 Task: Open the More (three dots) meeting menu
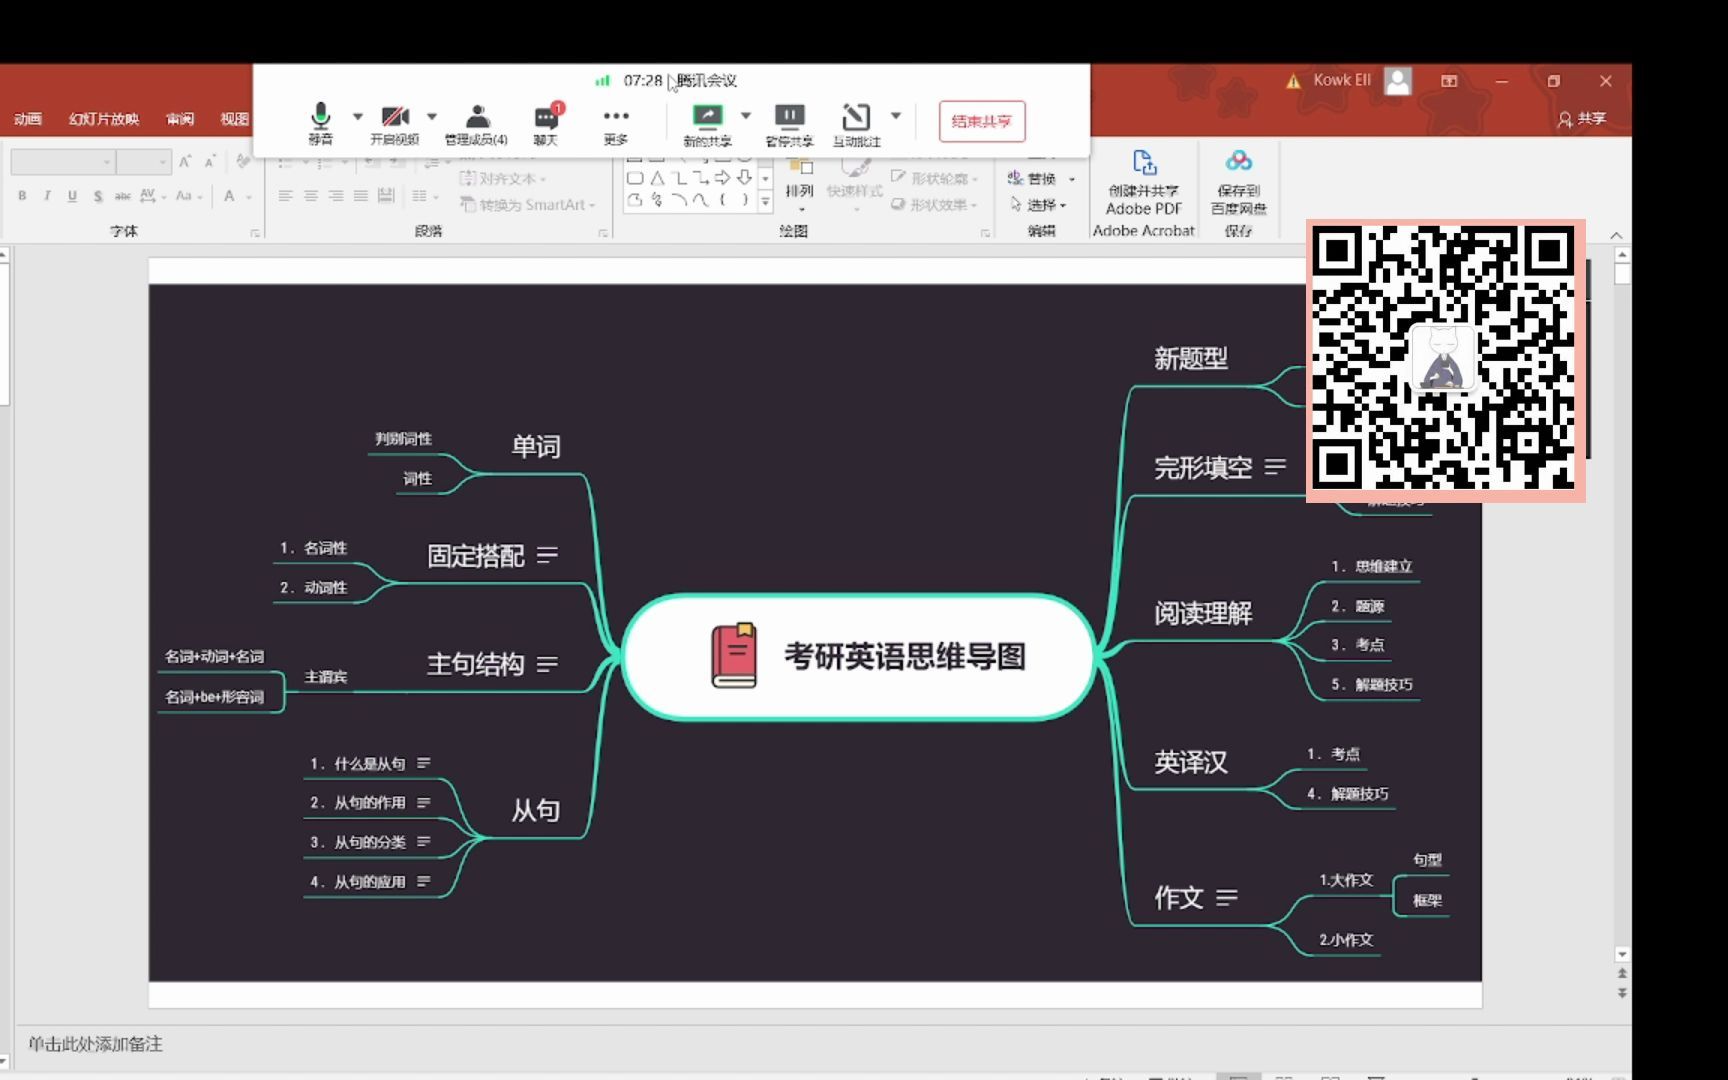click(x=616, y=124)
